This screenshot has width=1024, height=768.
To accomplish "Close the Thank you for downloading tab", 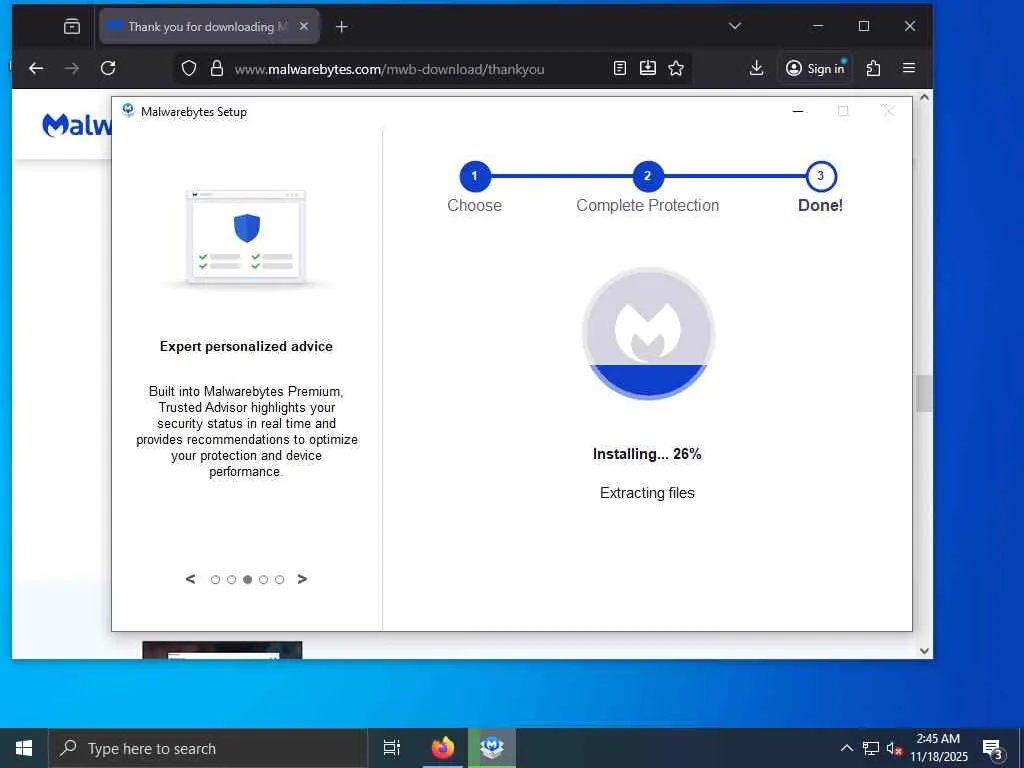I will pos(304,26).
